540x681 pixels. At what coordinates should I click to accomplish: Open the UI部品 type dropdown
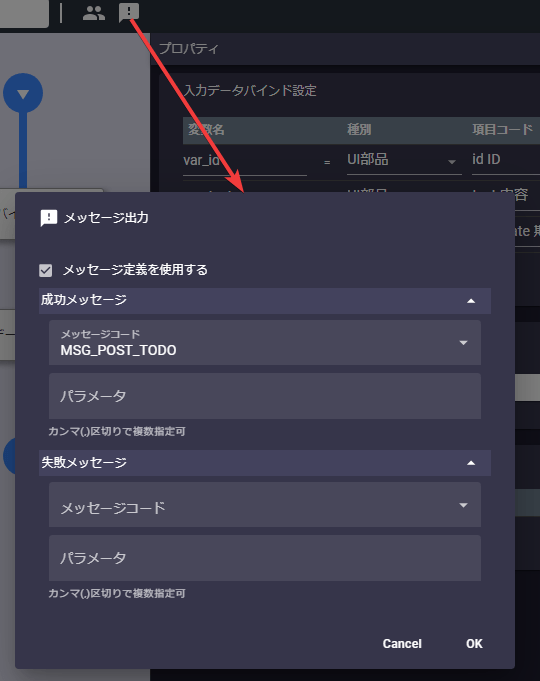[404, 160]
